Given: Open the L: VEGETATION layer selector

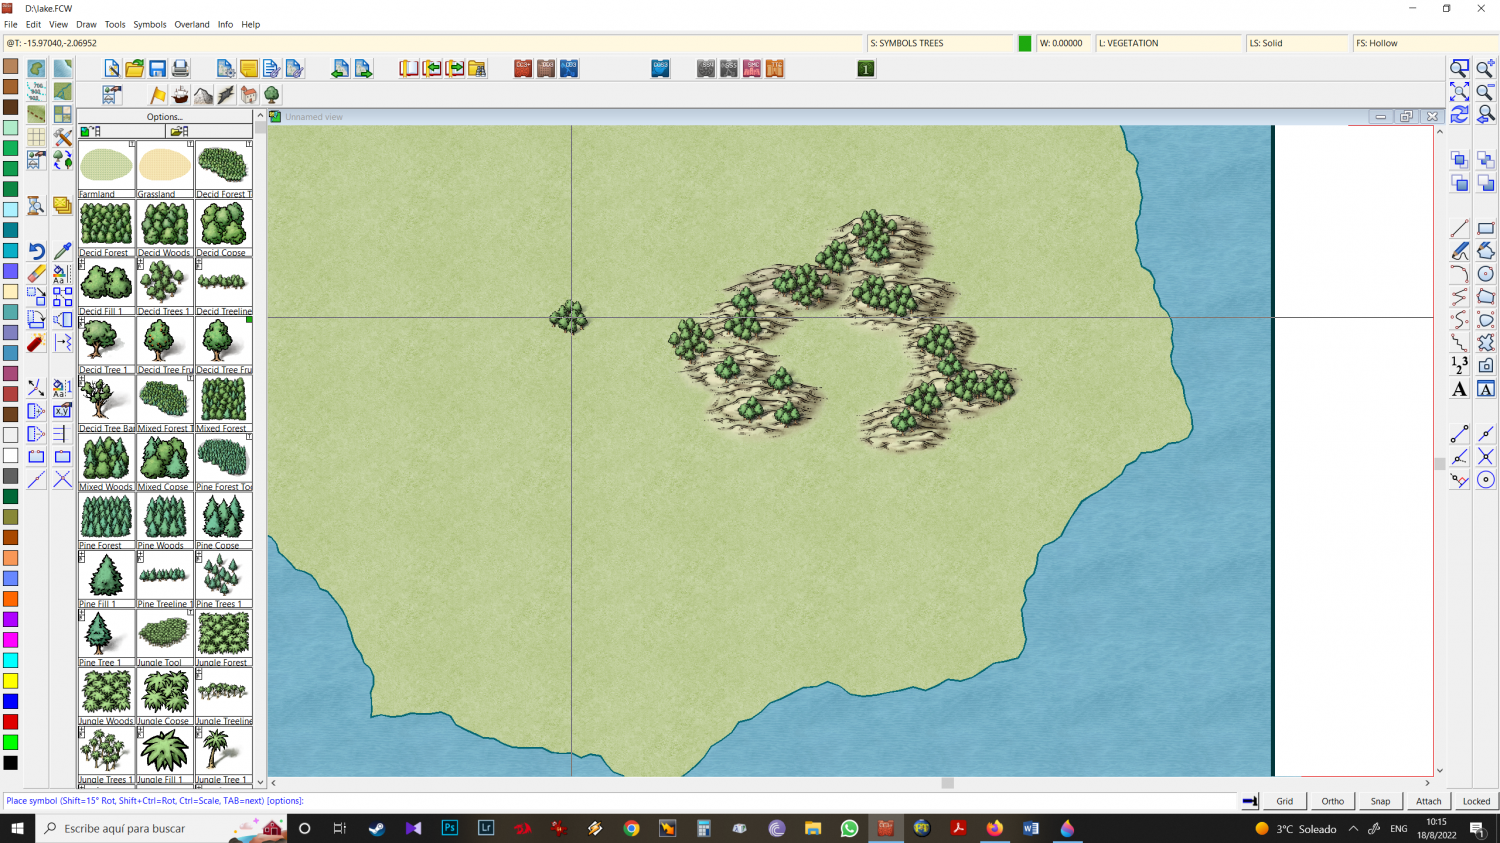Looking at the screenshot, I should 1169,43.
